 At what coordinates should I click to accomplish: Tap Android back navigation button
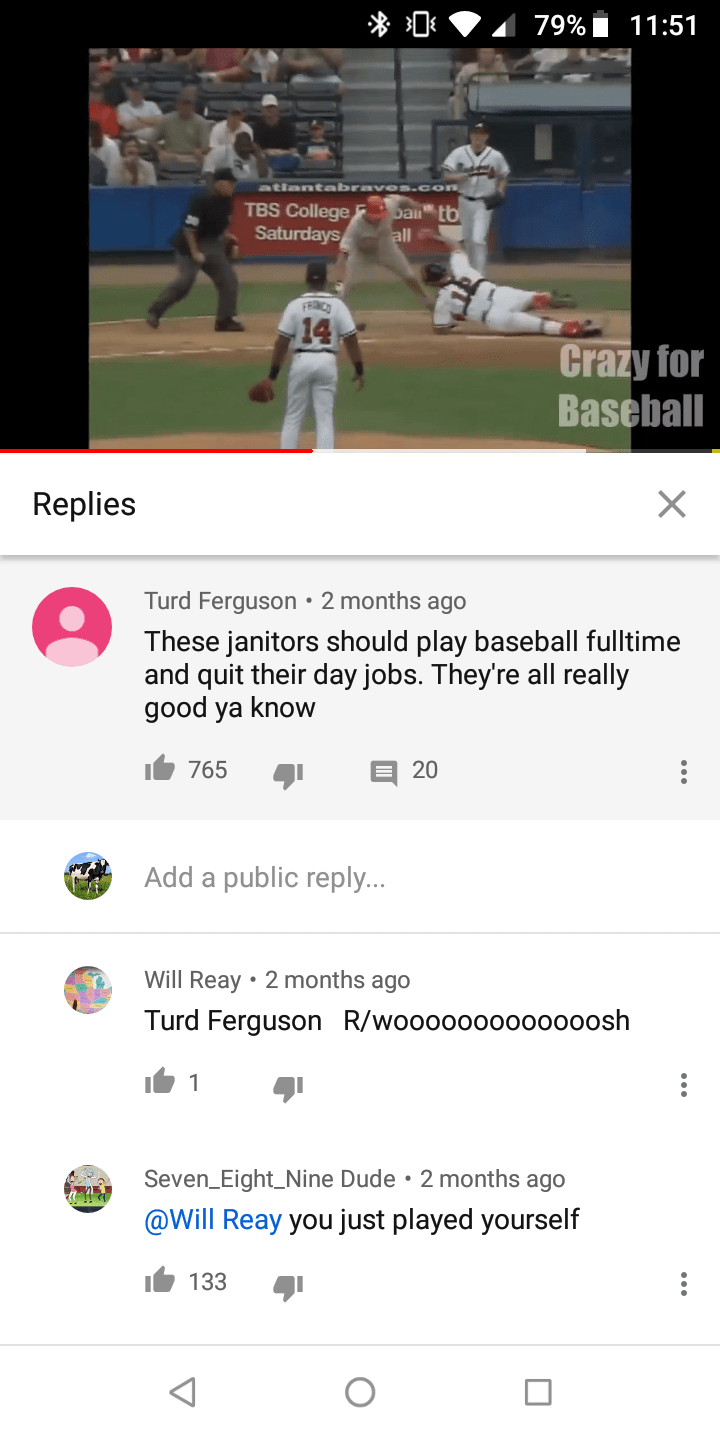tap(181, 1392)
